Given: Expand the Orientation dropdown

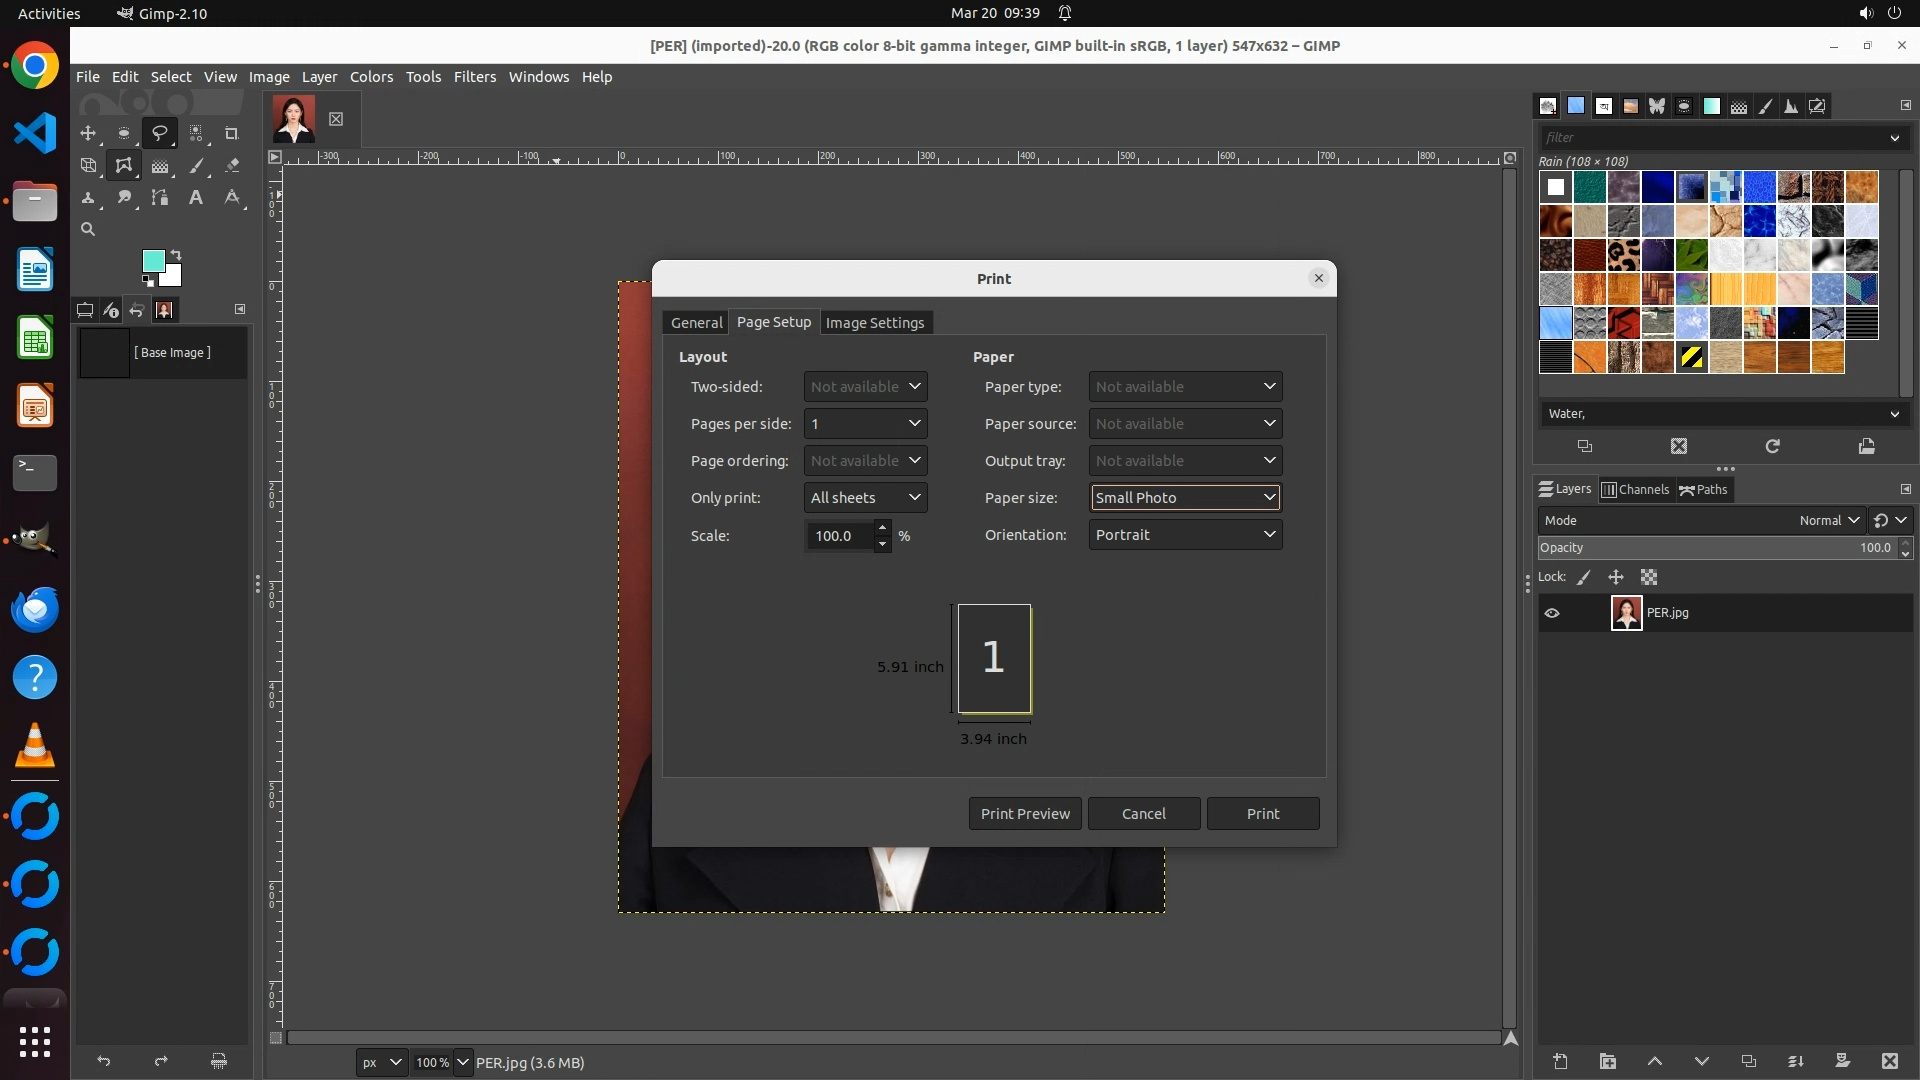Looking at the screenshot, I should [x=1185, y=535].
